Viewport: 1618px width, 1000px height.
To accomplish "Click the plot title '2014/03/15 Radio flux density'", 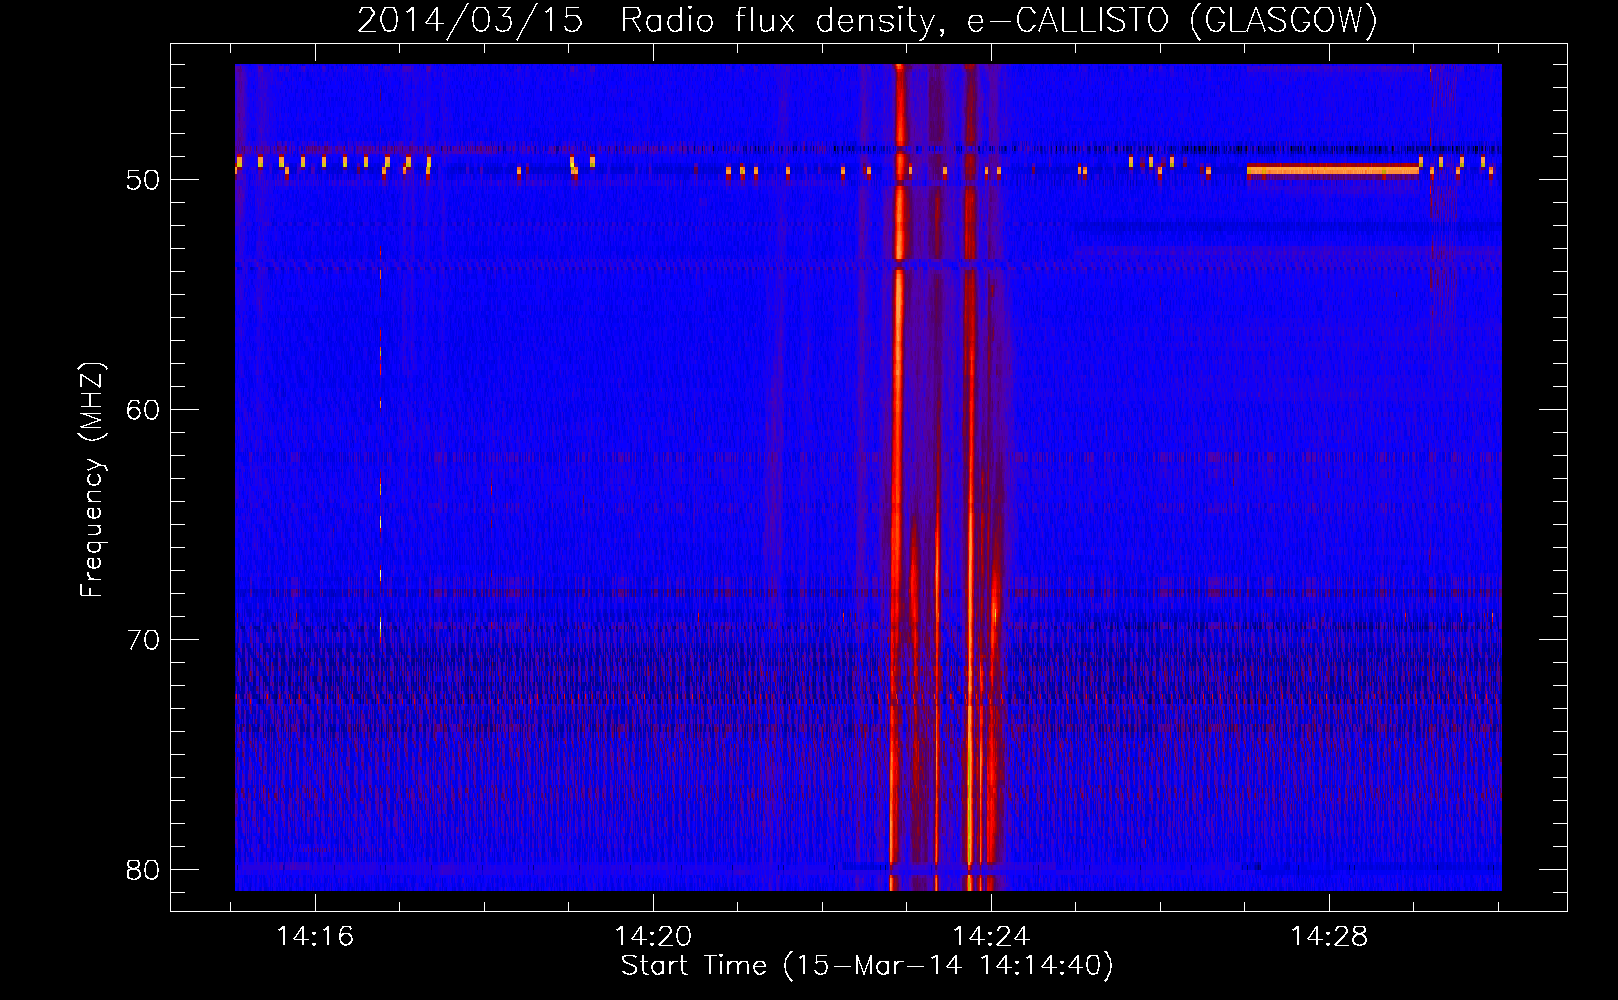I will click(649, 20).
